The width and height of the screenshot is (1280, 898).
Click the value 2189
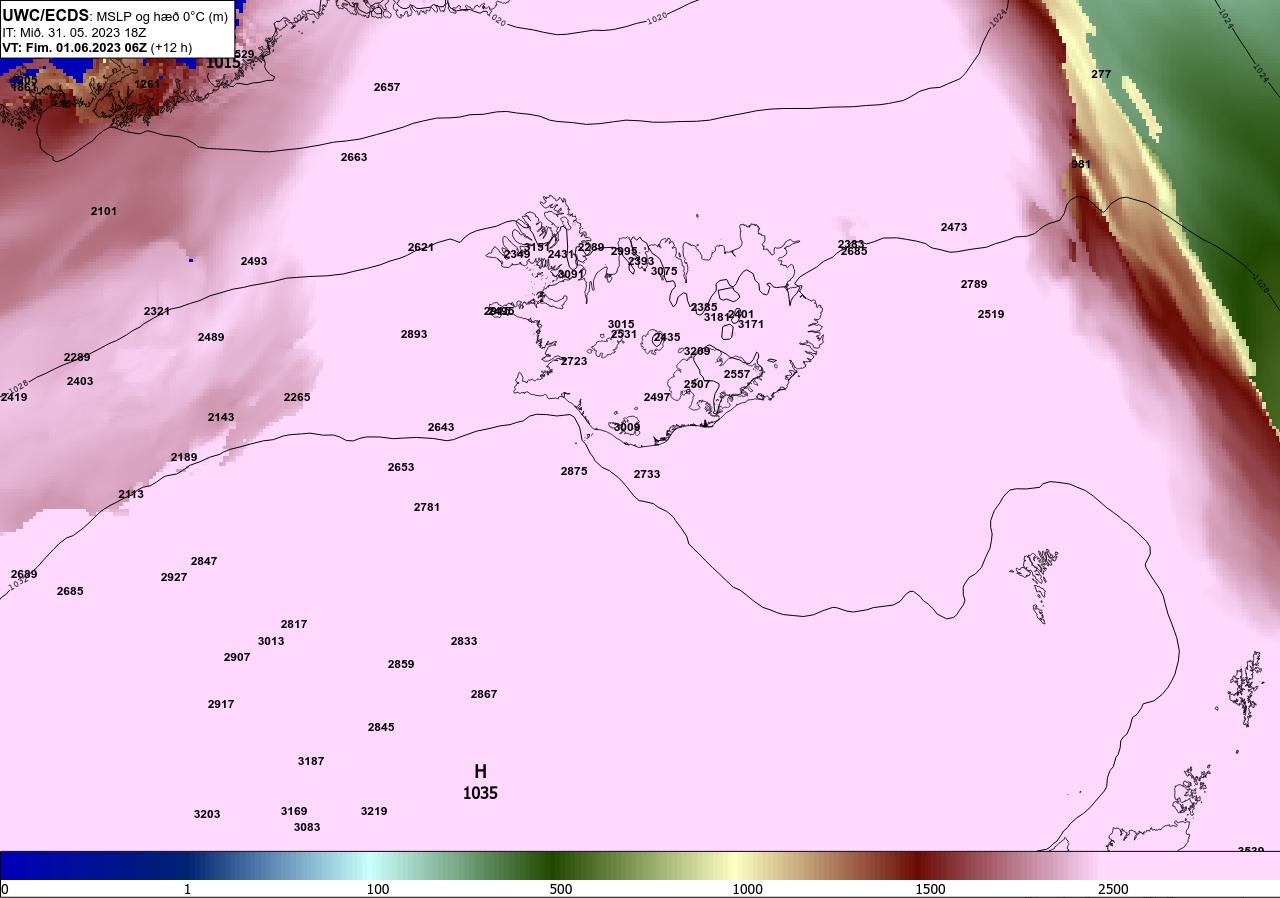click(184, 457)
